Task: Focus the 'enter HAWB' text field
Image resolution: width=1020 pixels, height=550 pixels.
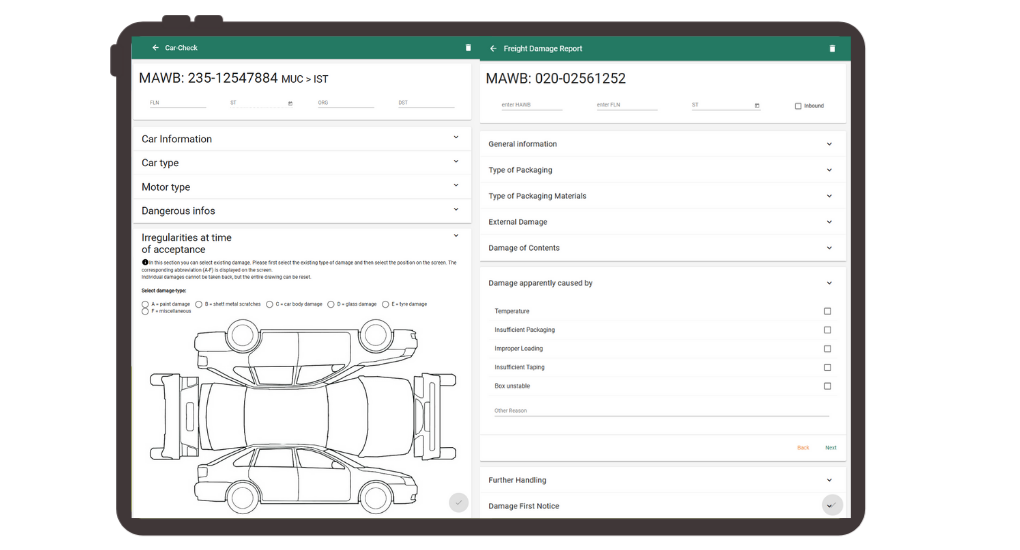Action: pyautogui.click(x=531, y=105)
